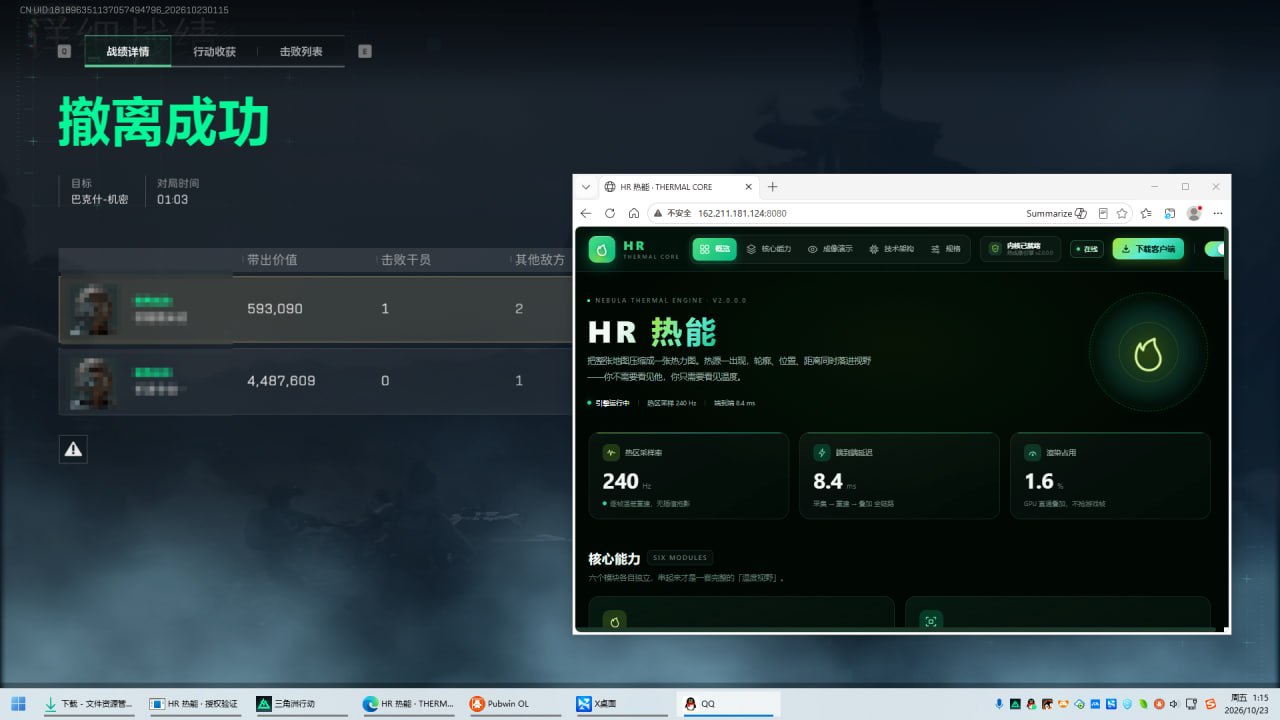Click the microphone tray icon
The width and height of the screenshot is (1280, 720).
pos(999,704)
